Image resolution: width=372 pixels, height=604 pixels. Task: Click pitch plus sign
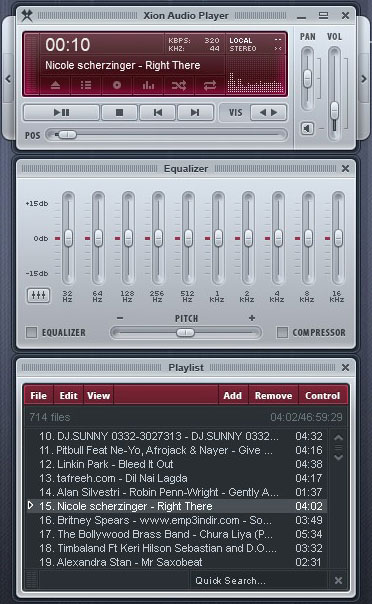point(252,318)
